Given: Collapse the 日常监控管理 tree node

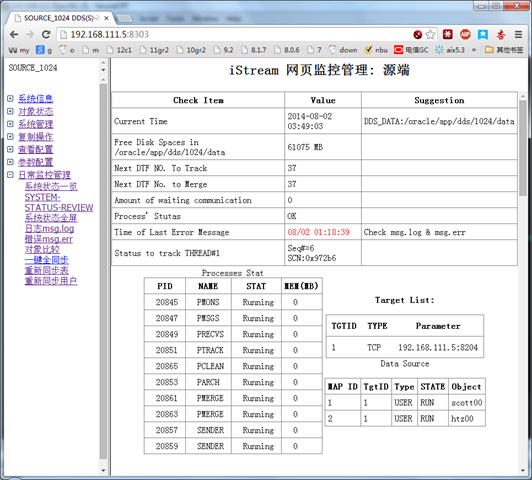Looking at the screenshot, I should (x=10, y=175).
